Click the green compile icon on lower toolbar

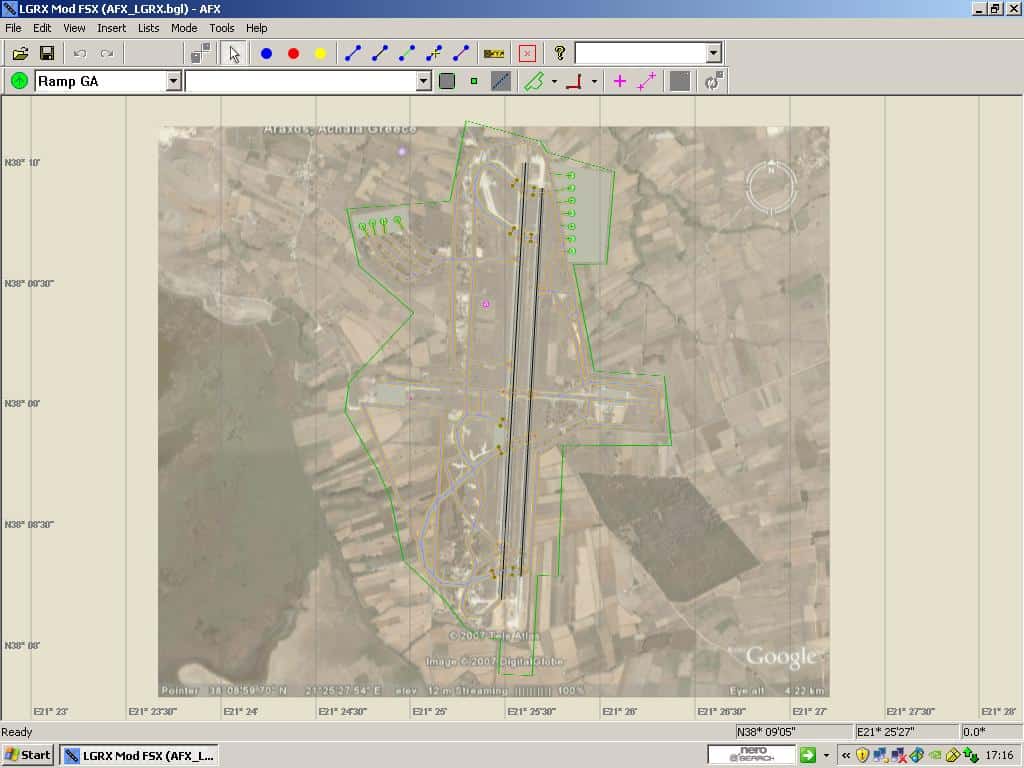pos(18,81)
